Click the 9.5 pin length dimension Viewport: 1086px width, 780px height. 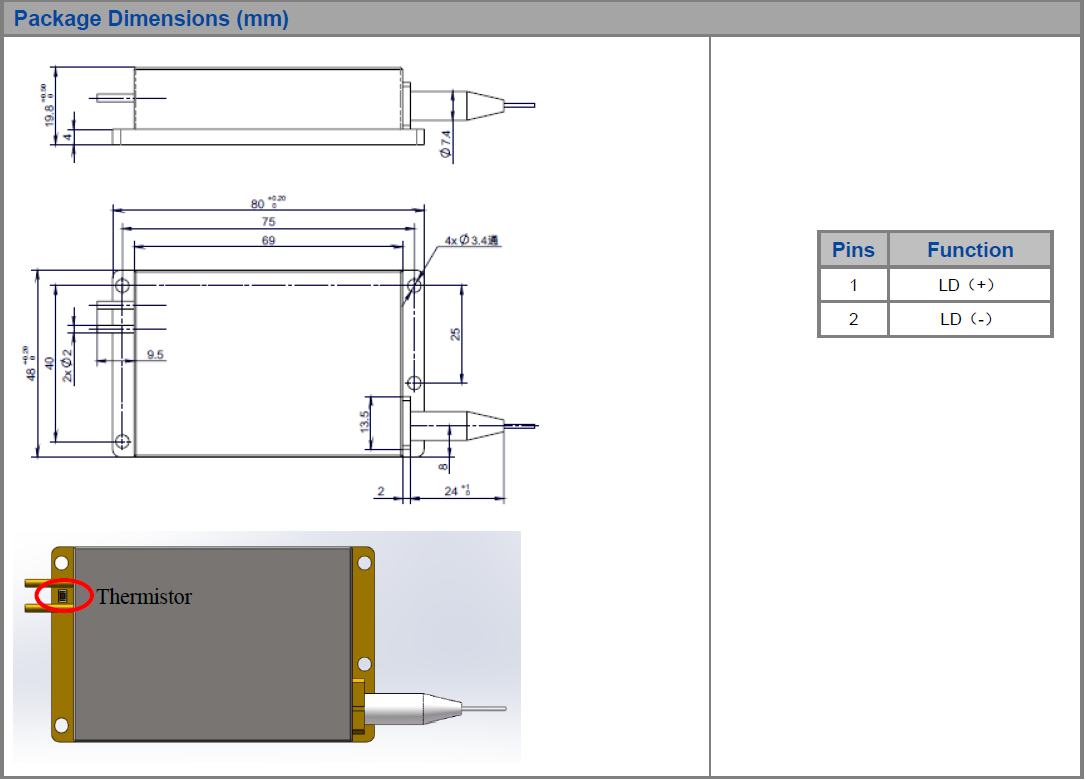pyautogui.click(x=155, y=355)
